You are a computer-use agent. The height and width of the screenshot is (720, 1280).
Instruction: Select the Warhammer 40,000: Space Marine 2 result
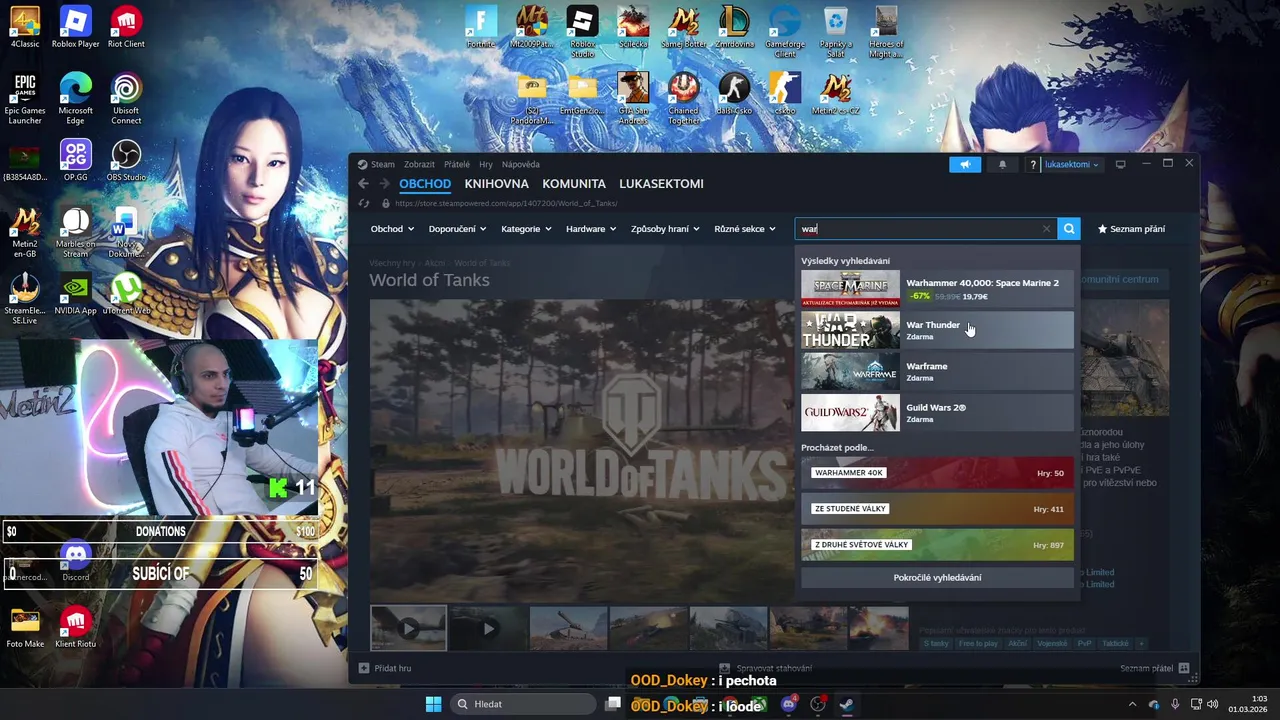click(x=937, y=289)
